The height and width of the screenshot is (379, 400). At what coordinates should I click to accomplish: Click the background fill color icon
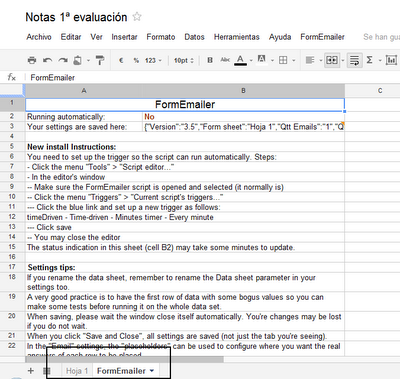(x=262, y=60)
